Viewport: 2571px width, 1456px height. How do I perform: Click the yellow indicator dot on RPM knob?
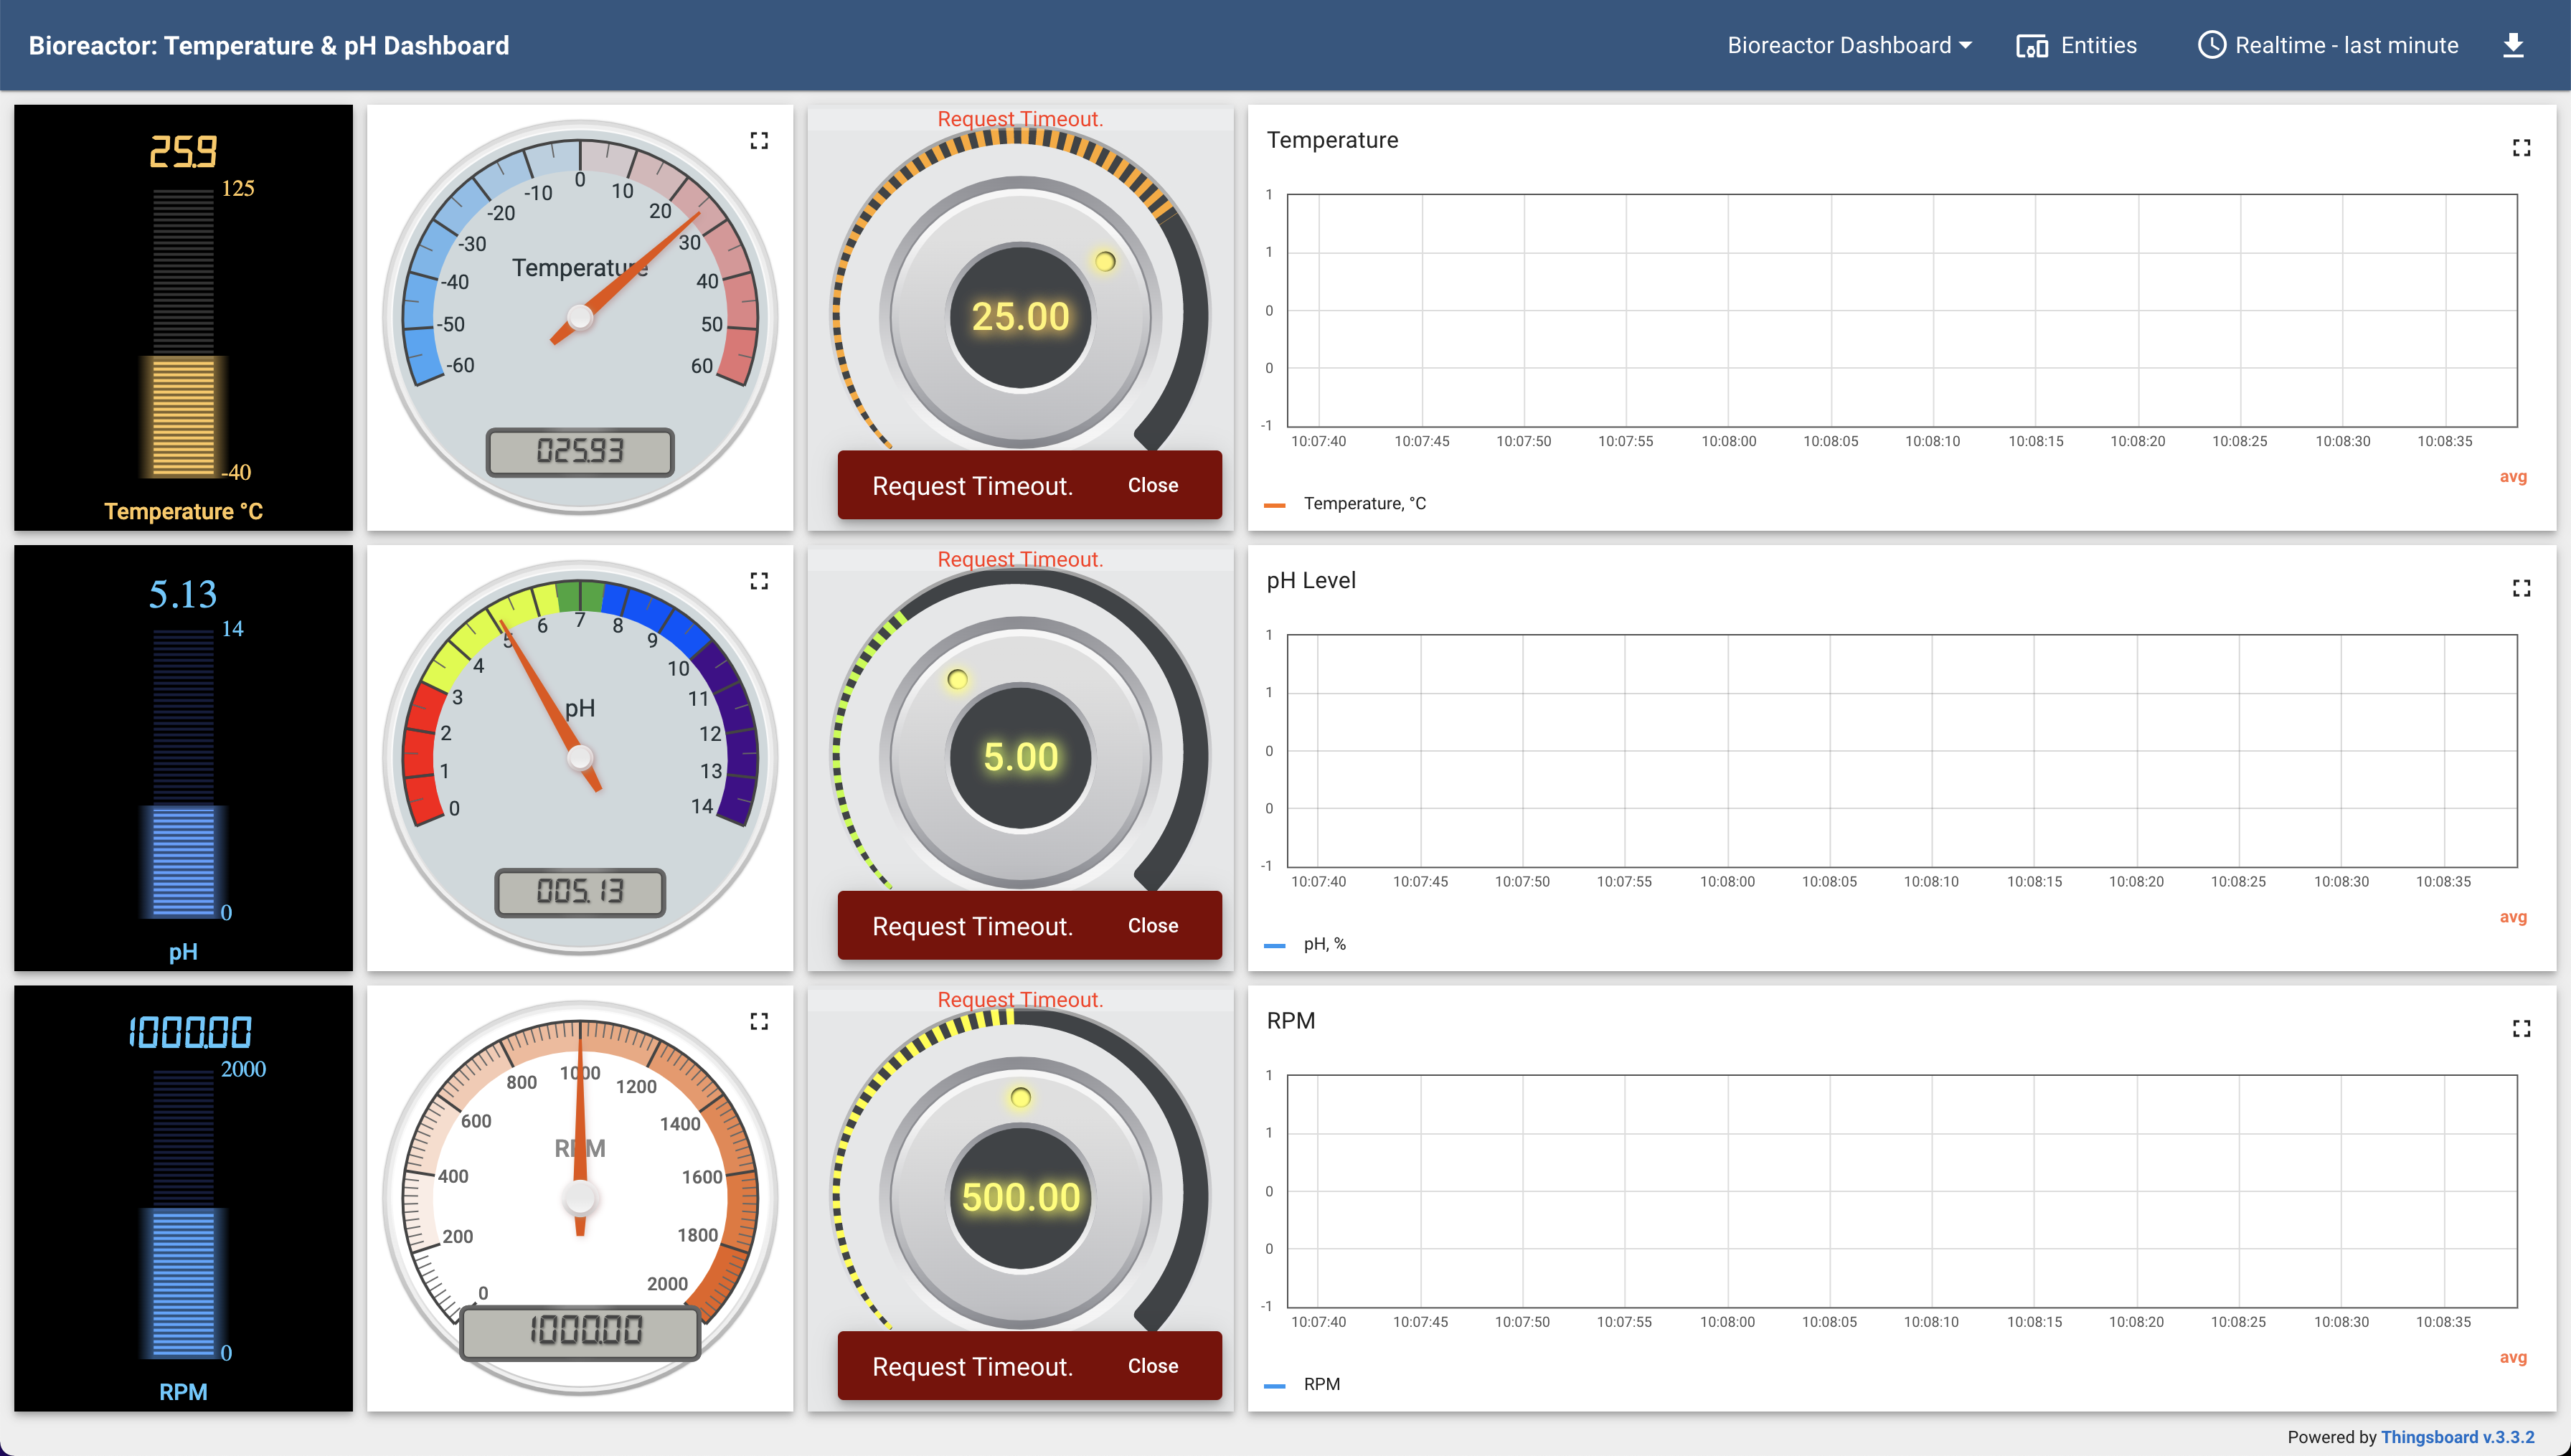point(1020,1098)
